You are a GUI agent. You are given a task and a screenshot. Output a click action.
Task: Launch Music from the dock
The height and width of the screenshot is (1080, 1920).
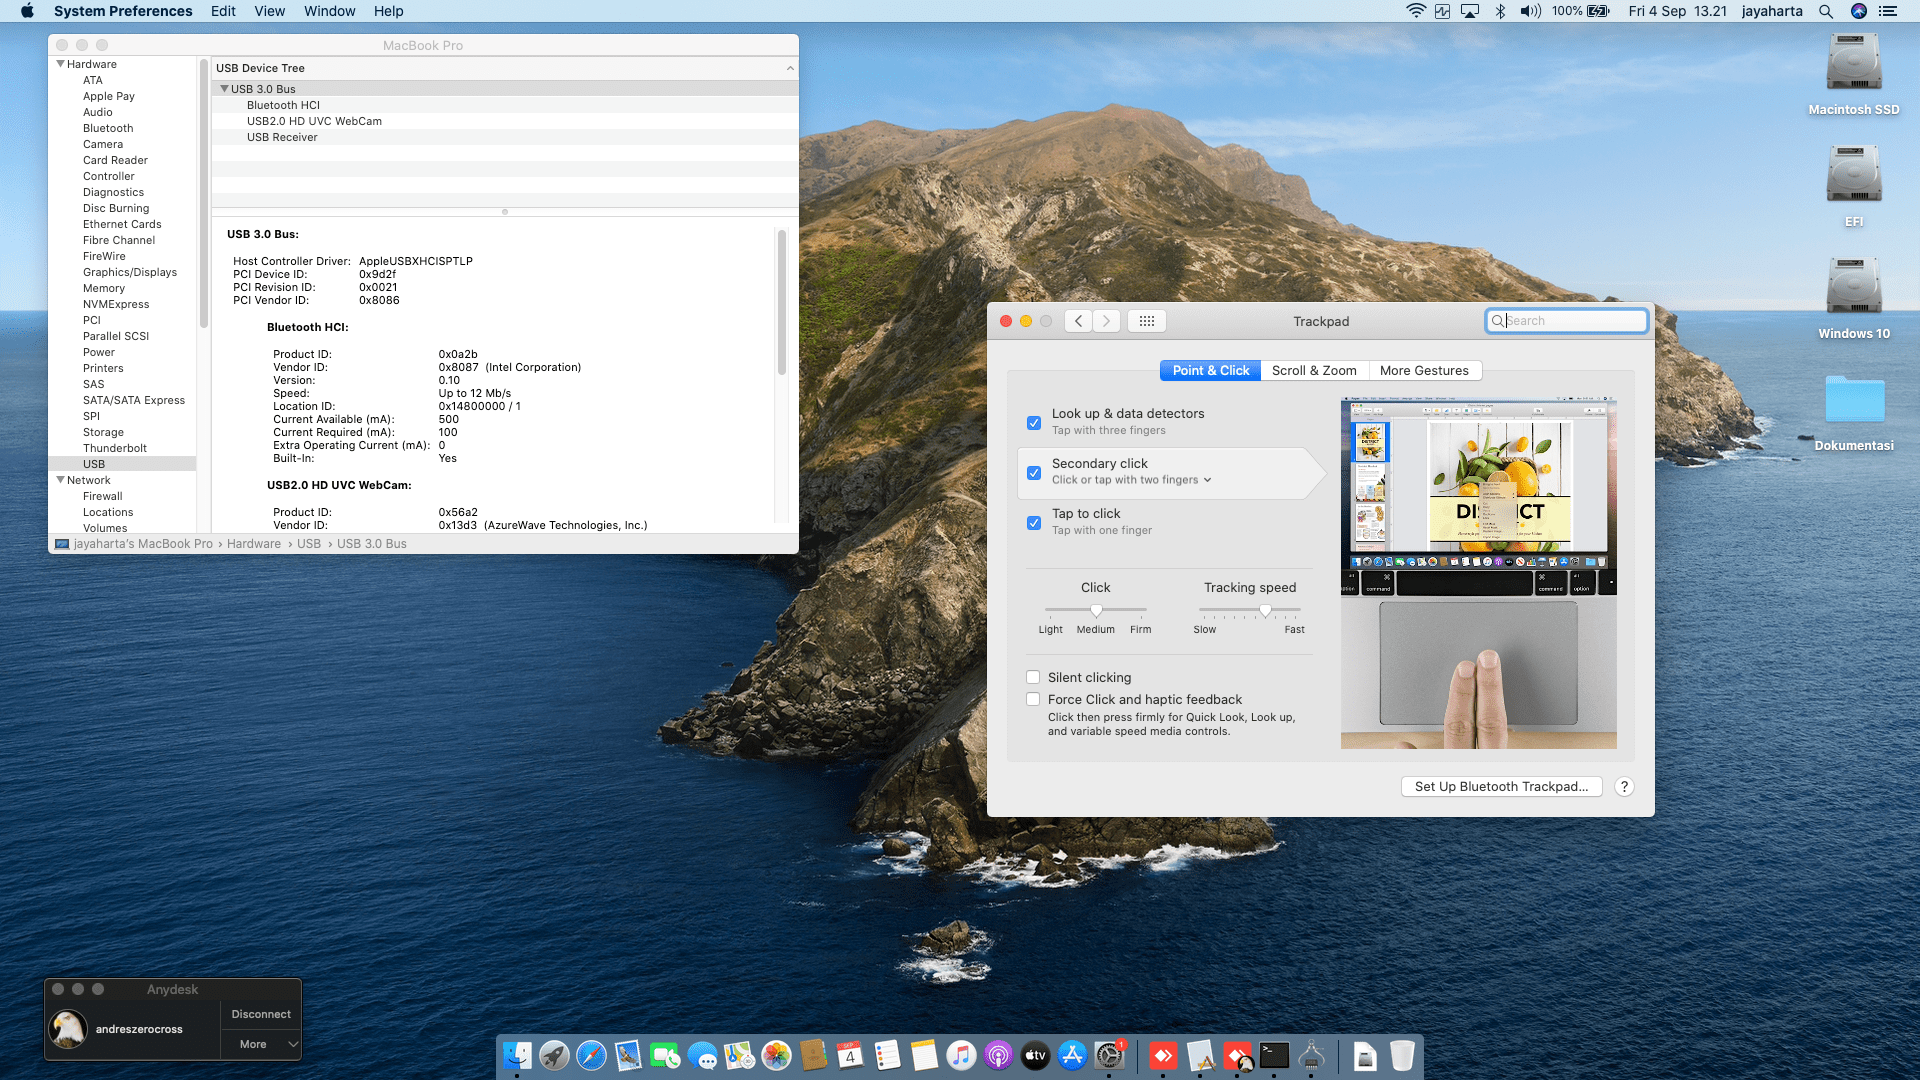[x=961, y=1055]
